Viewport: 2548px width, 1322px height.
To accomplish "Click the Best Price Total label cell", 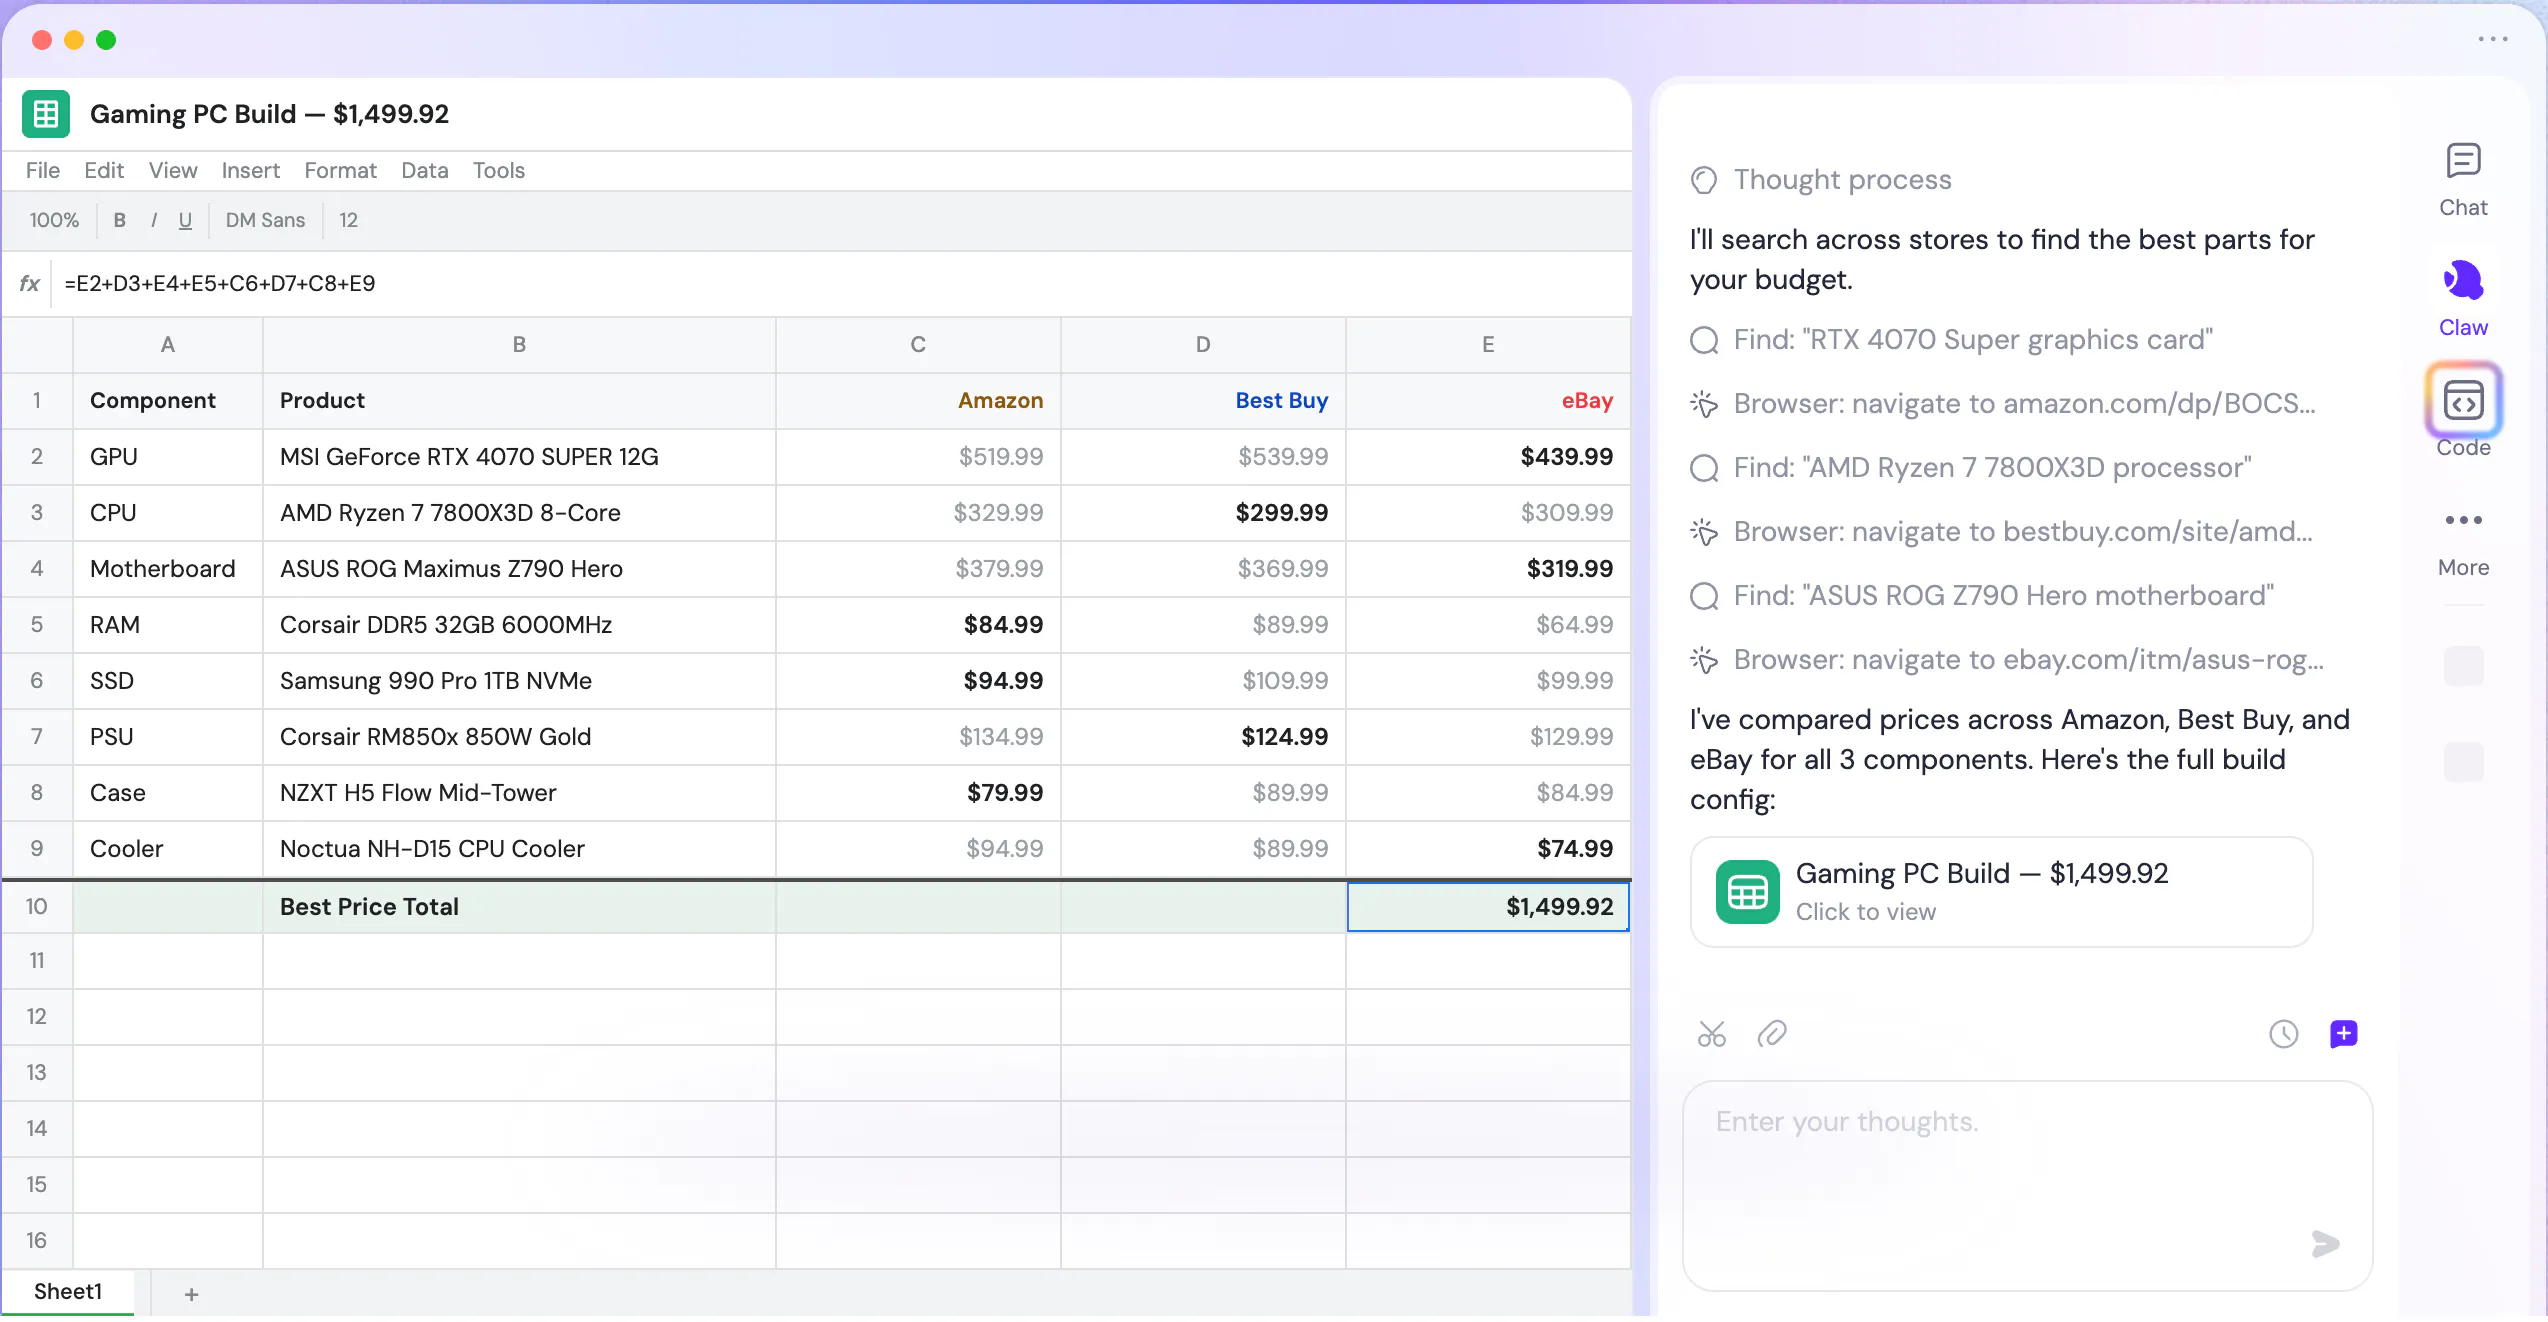I will point(519,906).
